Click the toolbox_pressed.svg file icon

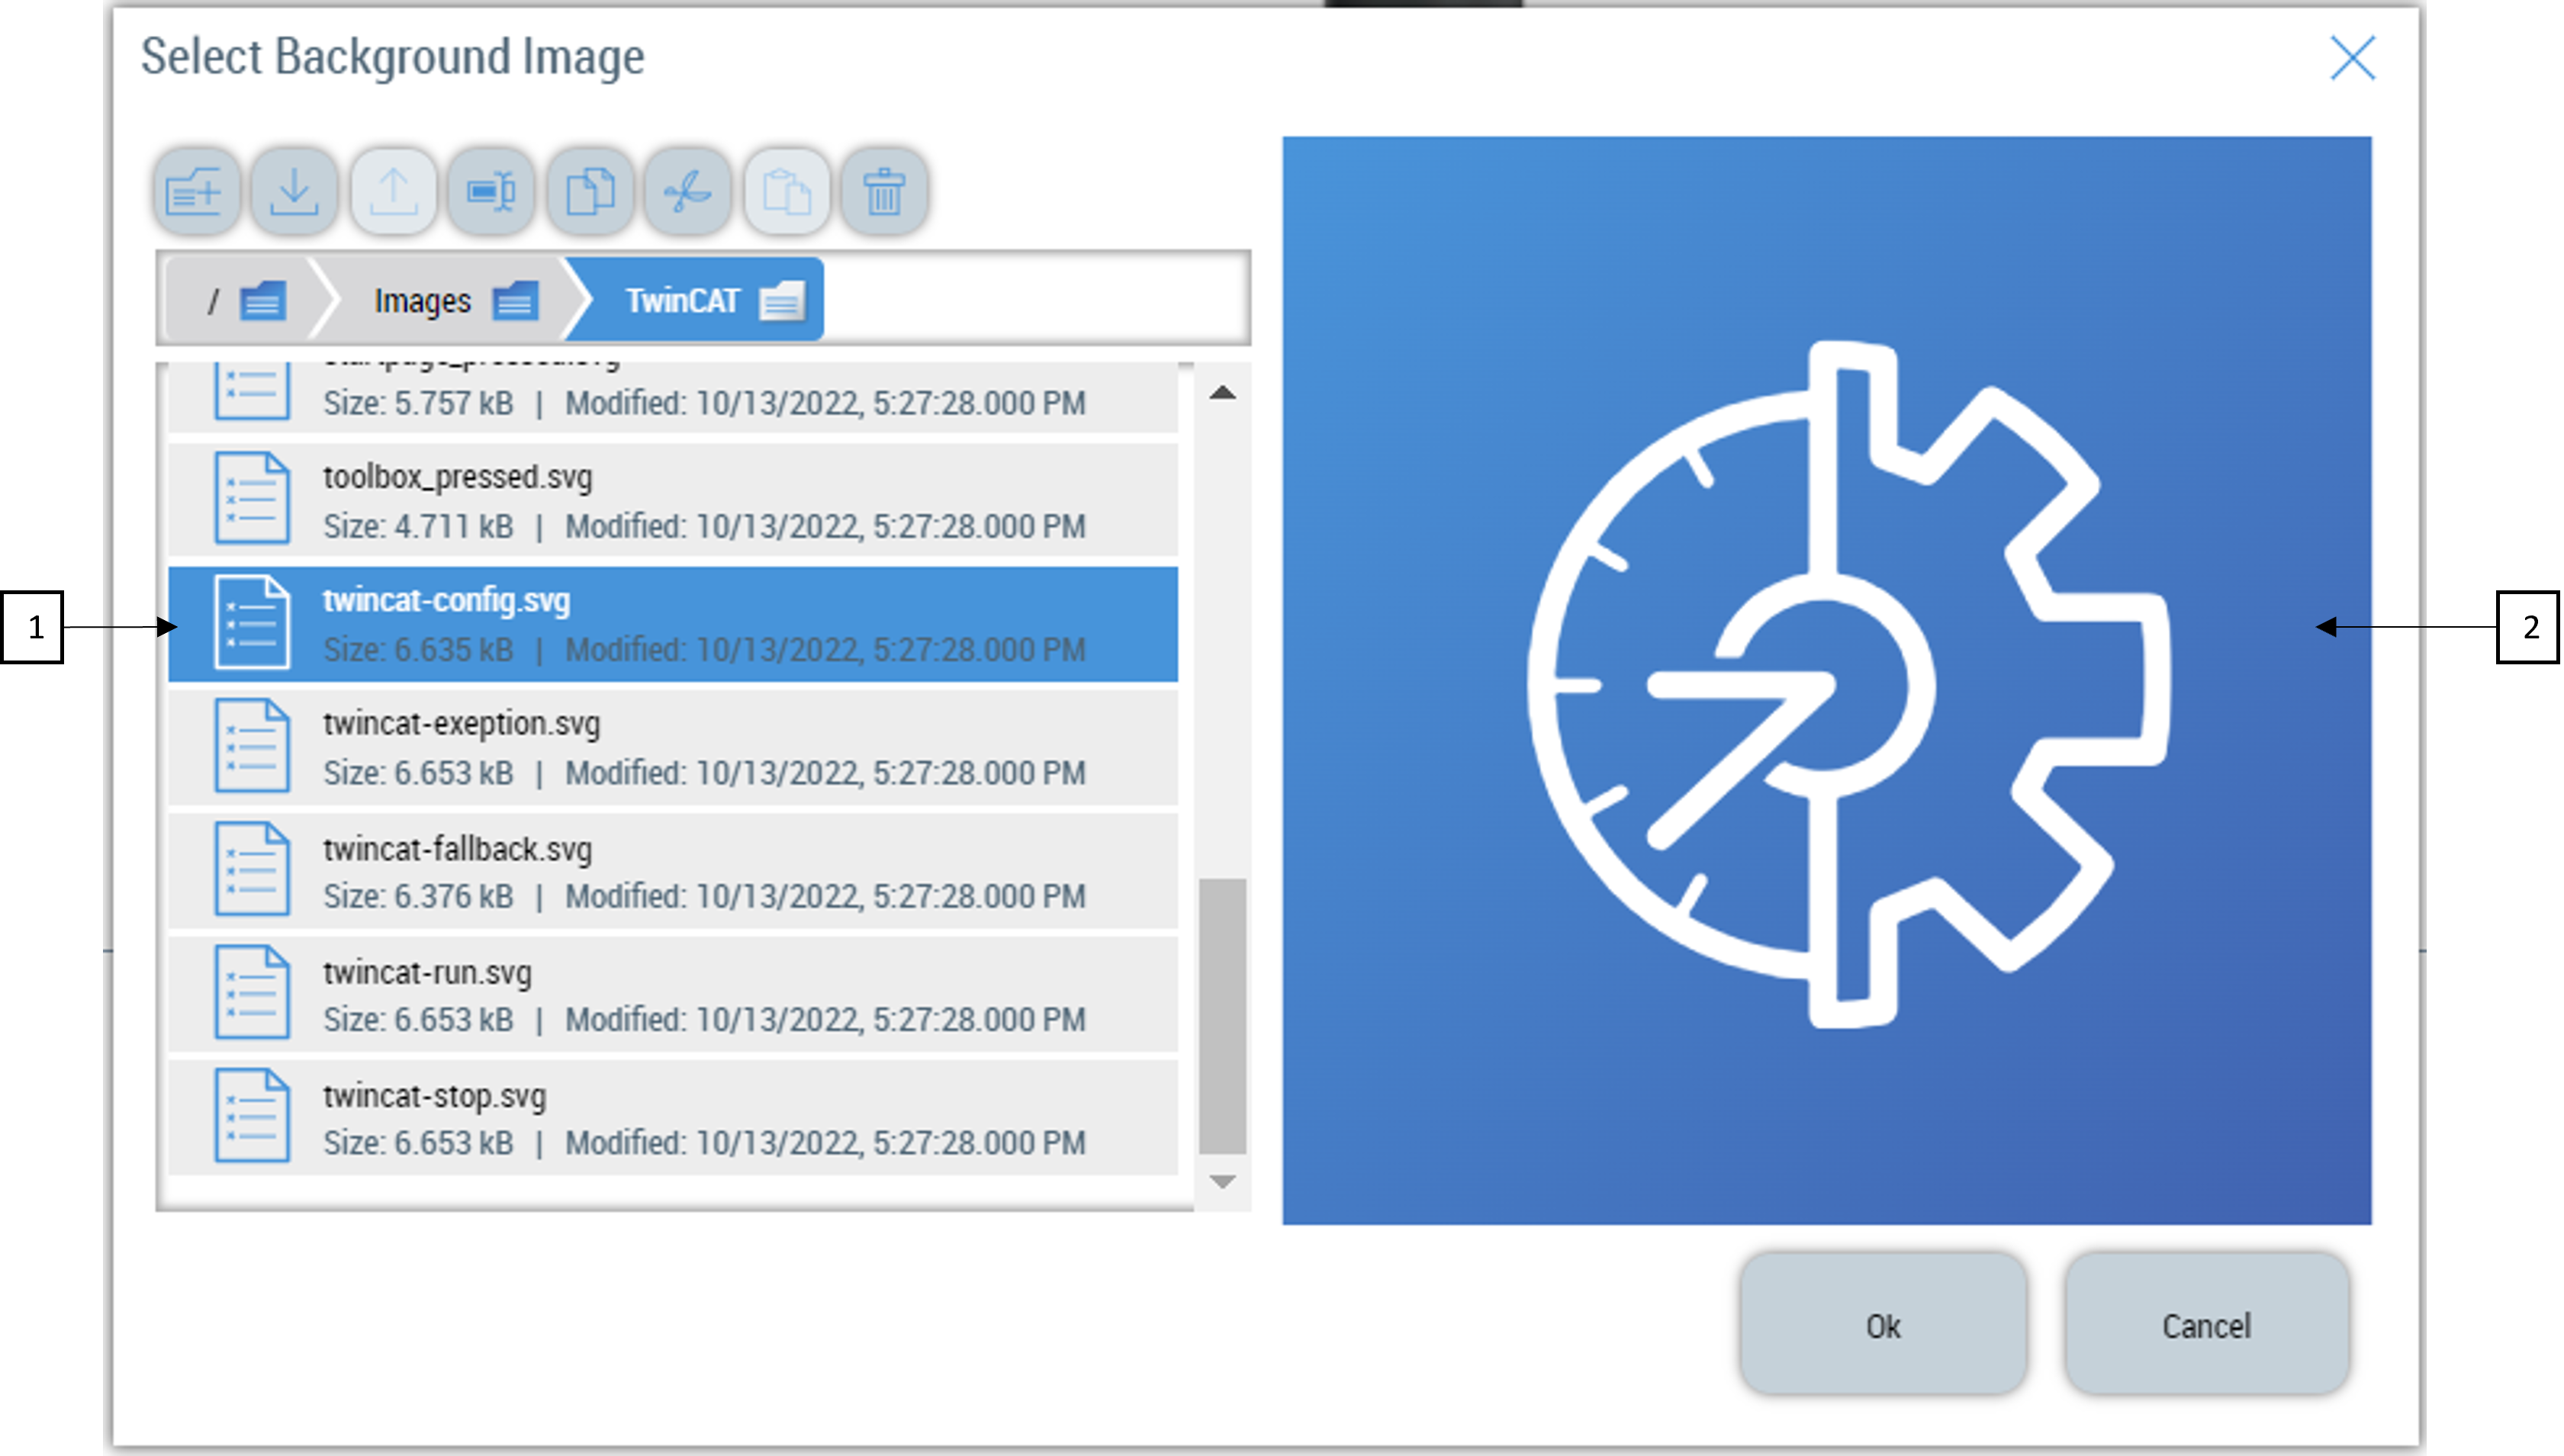point(252,499)
